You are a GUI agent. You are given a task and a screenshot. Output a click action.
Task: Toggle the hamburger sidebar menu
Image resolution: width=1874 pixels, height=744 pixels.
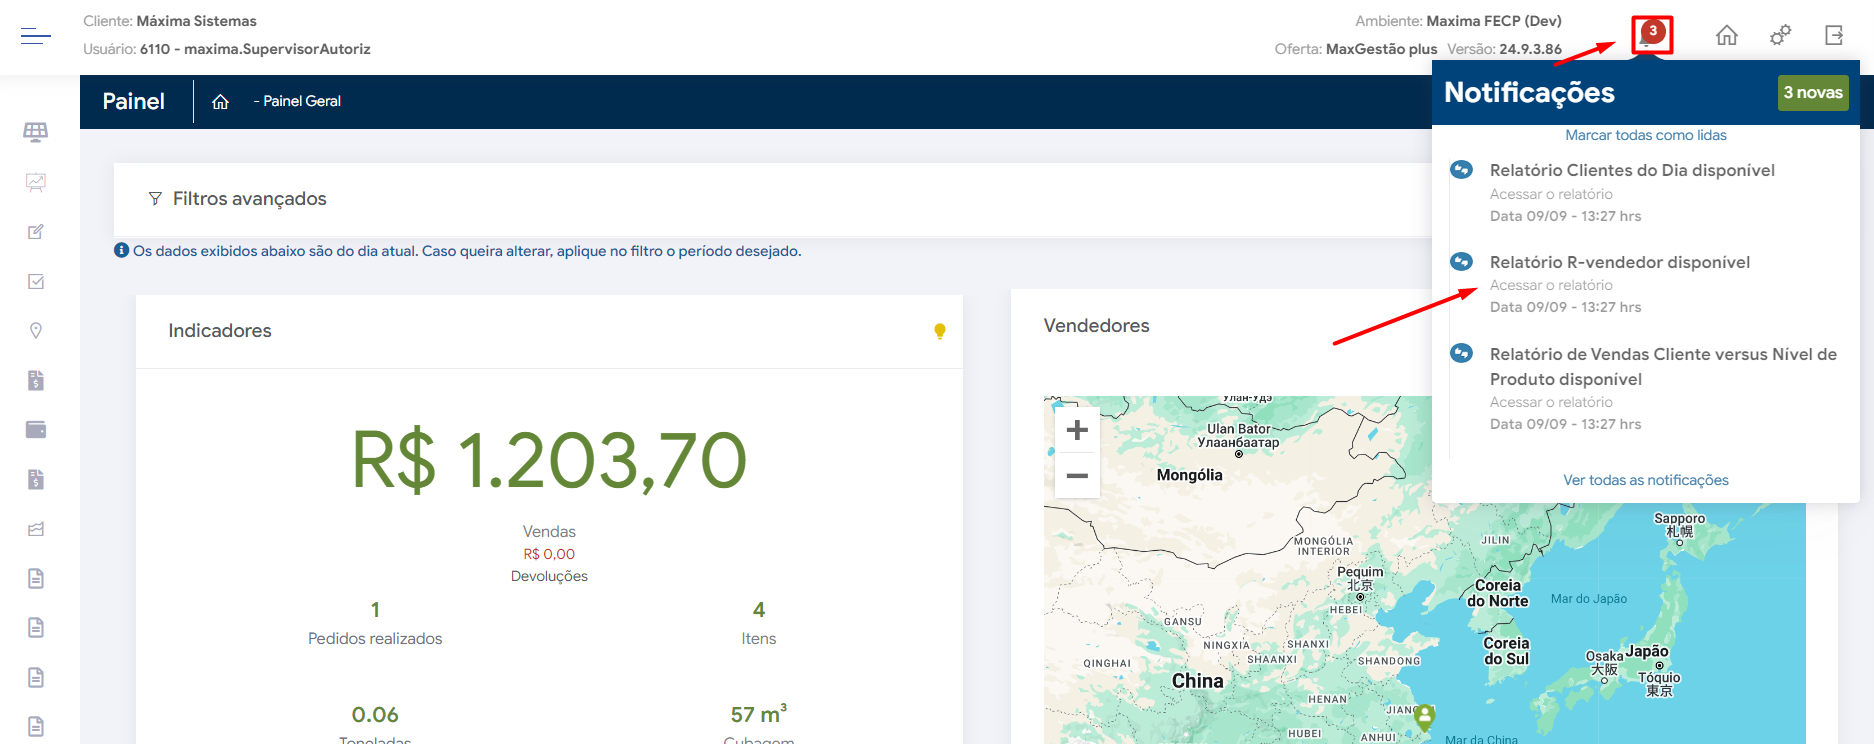[36, 36]
